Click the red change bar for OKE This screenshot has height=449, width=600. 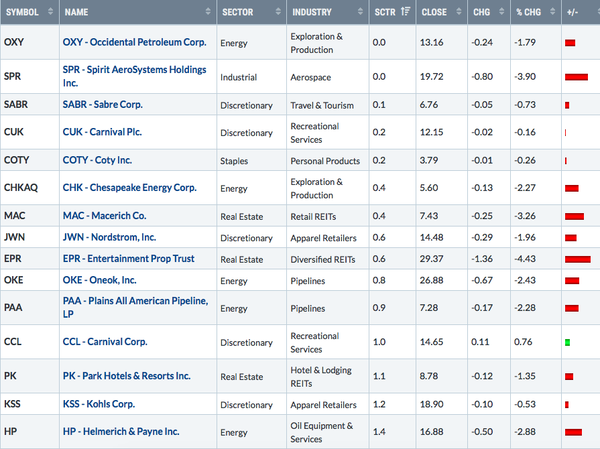[x=572, y=282]
